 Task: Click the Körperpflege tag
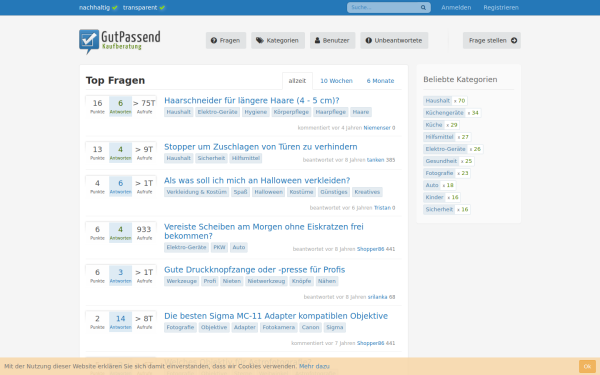(x=291, y=112)
